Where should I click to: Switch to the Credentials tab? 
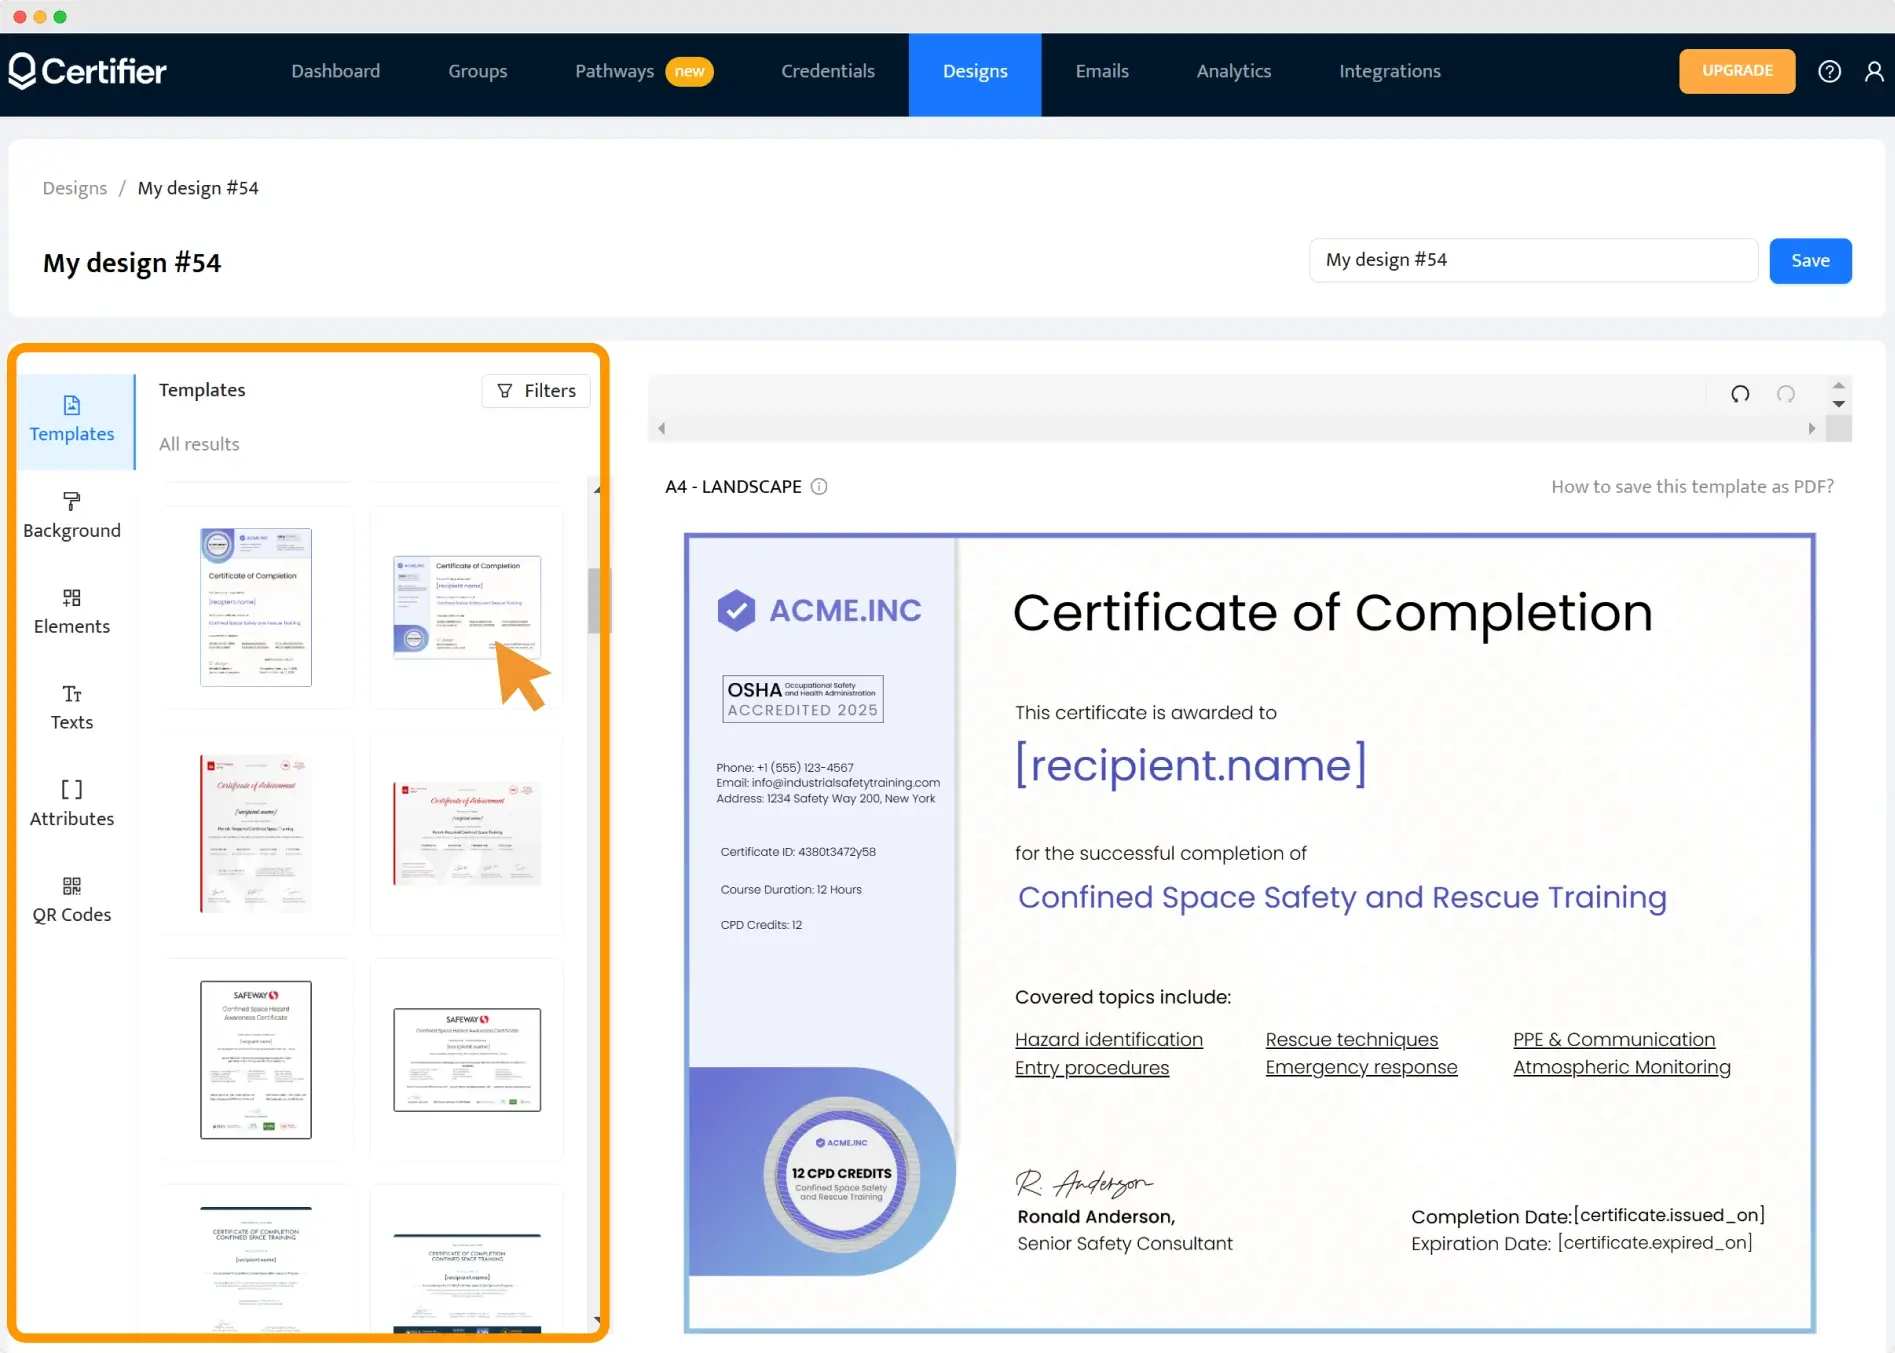coord(828,71)
